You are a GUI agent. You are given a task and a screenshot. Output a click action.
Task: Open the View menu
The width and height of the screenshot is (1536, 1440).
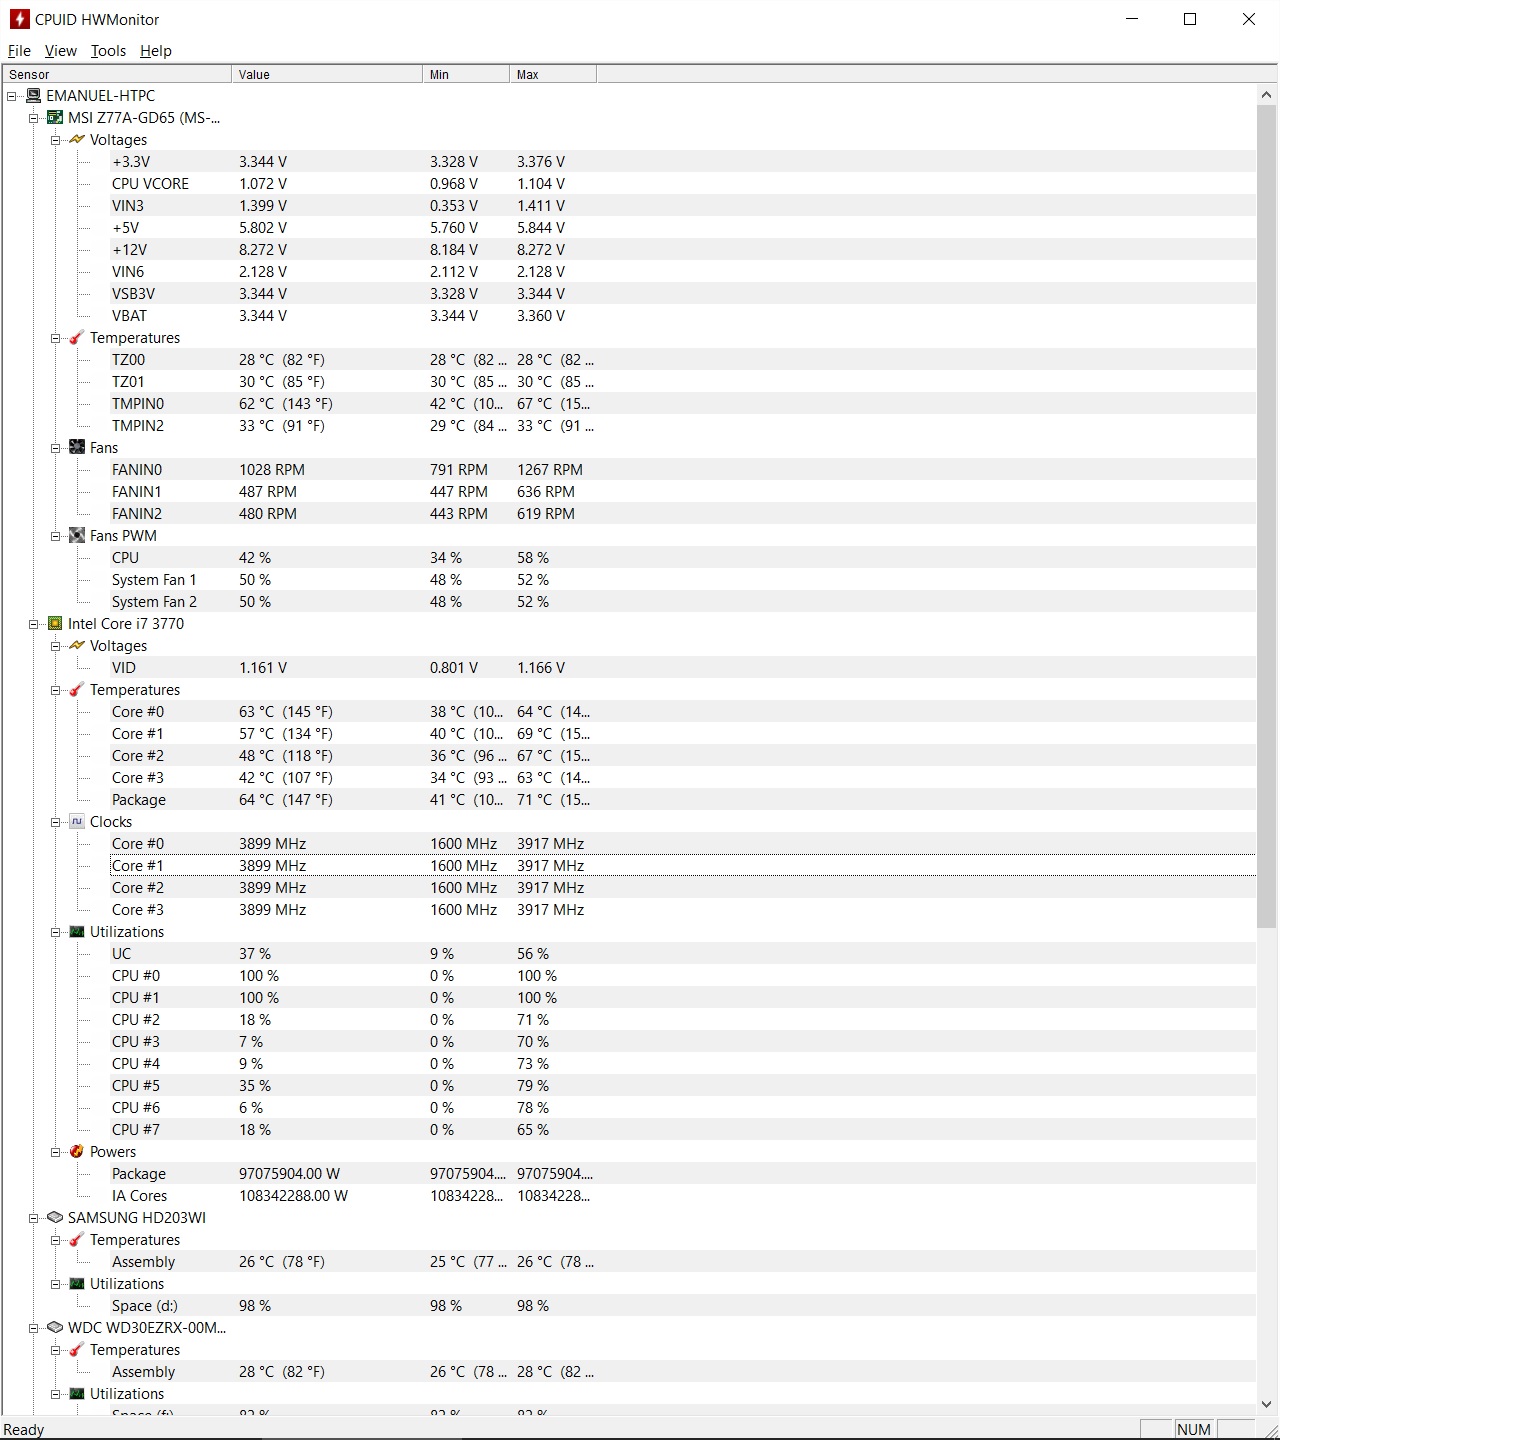click(60, 51)
